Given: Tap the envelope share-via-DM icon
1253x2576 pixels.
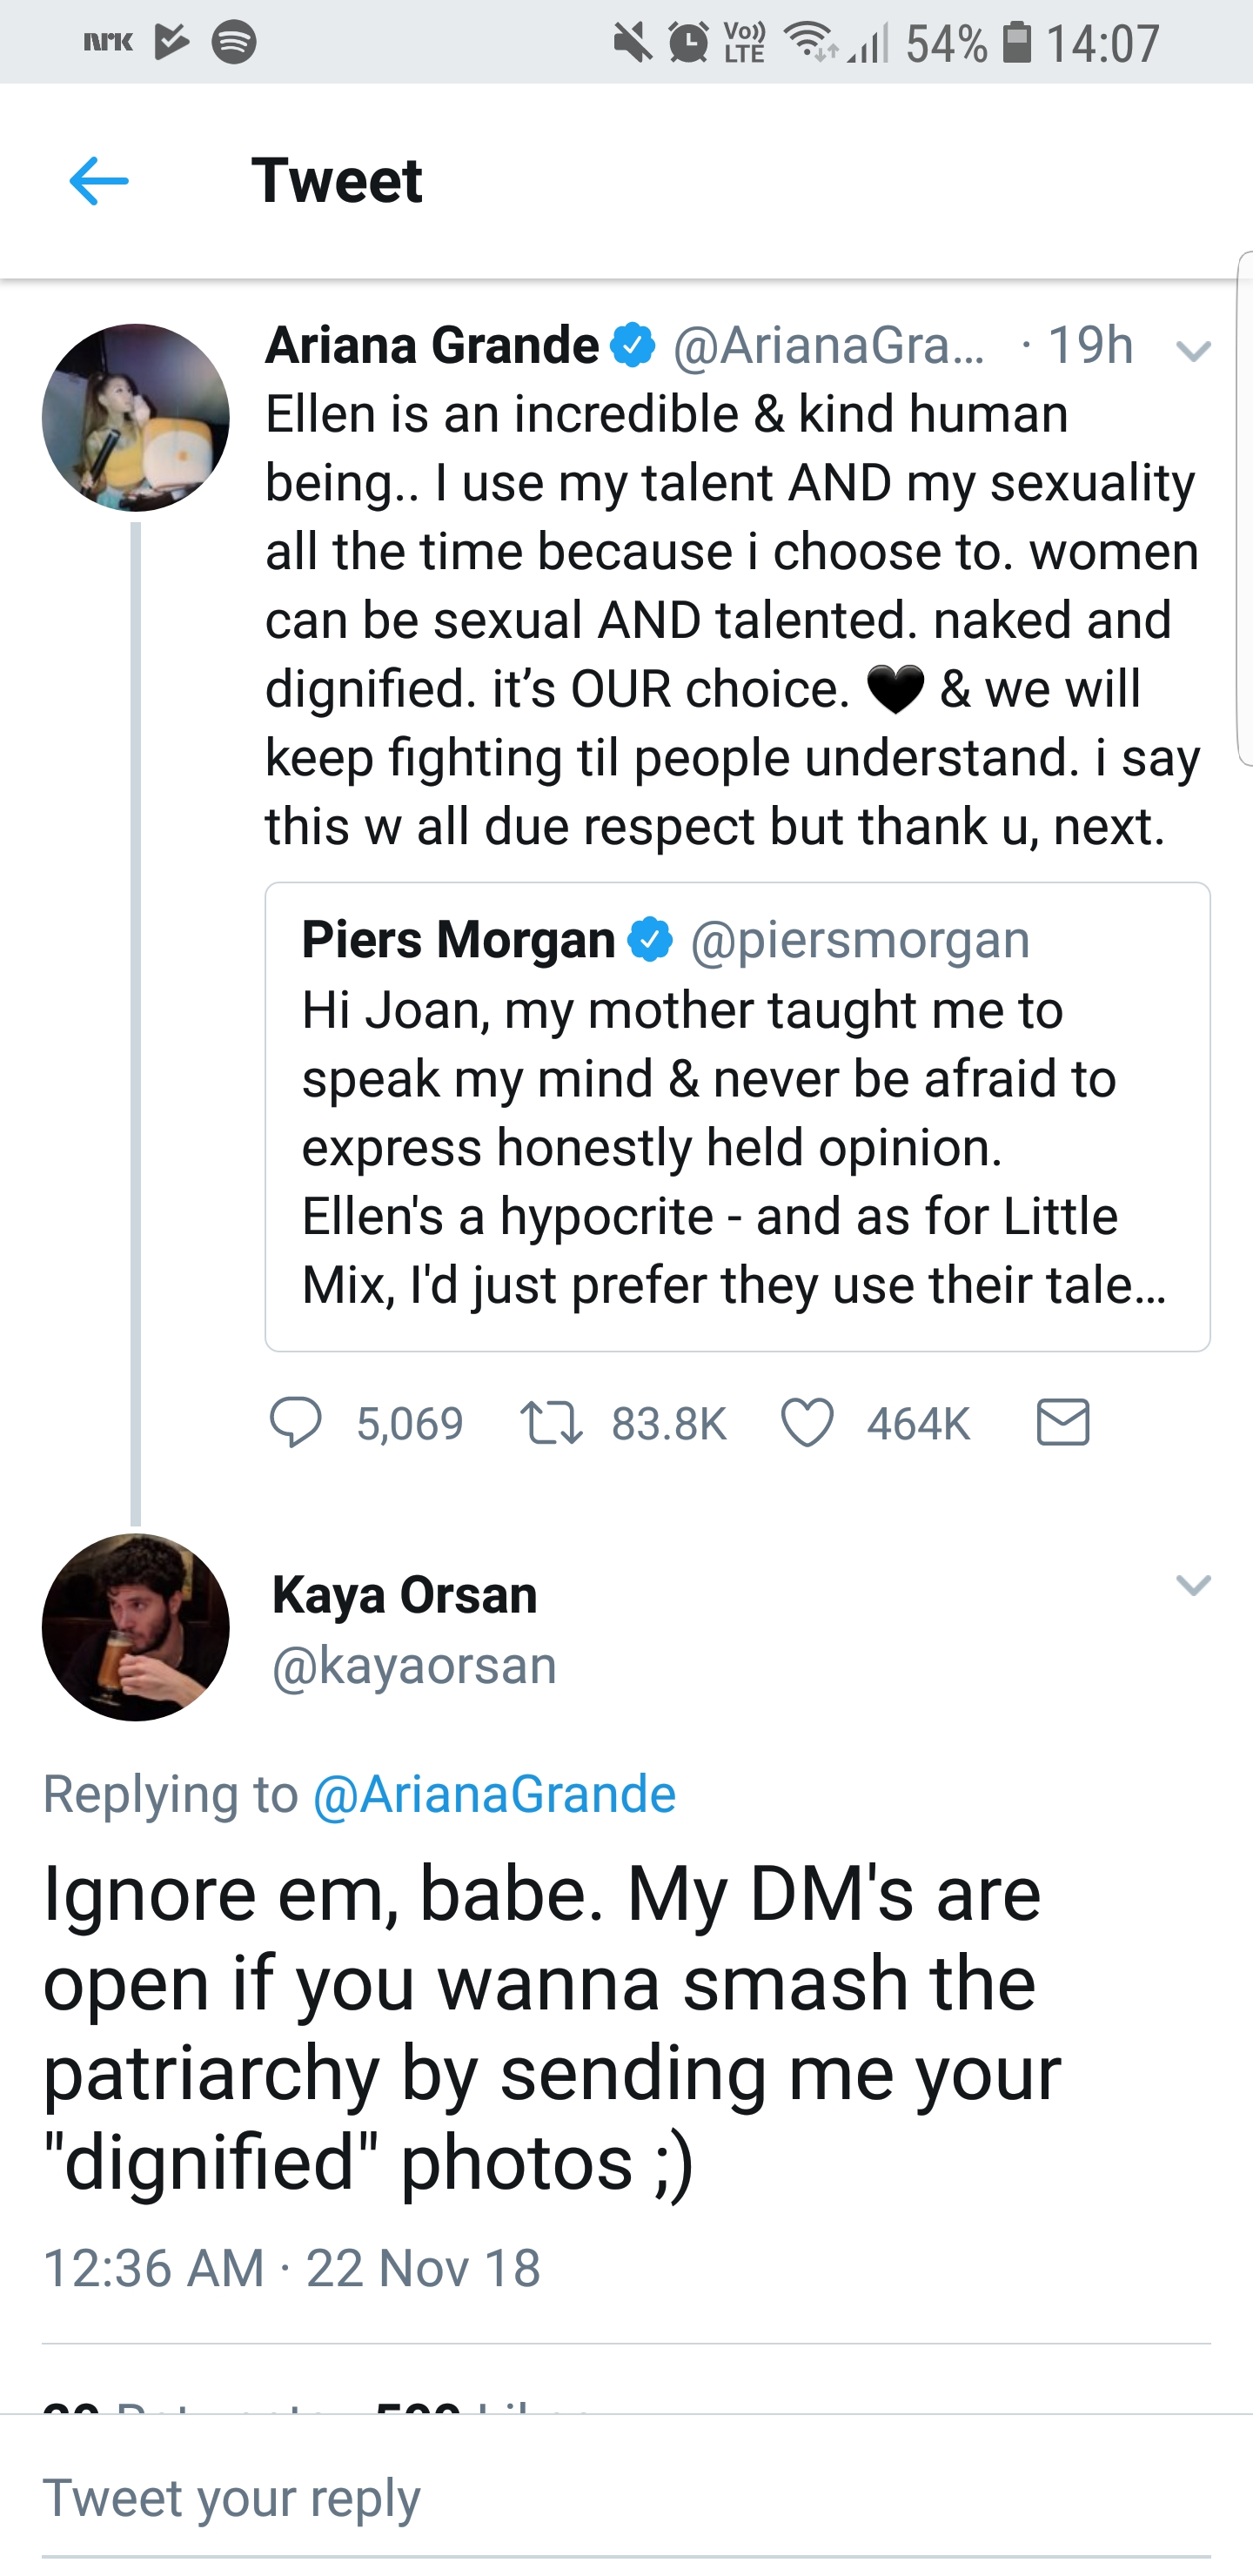Looking at the screenshot, I should pyautogui.click(x=1062, y=1422).
